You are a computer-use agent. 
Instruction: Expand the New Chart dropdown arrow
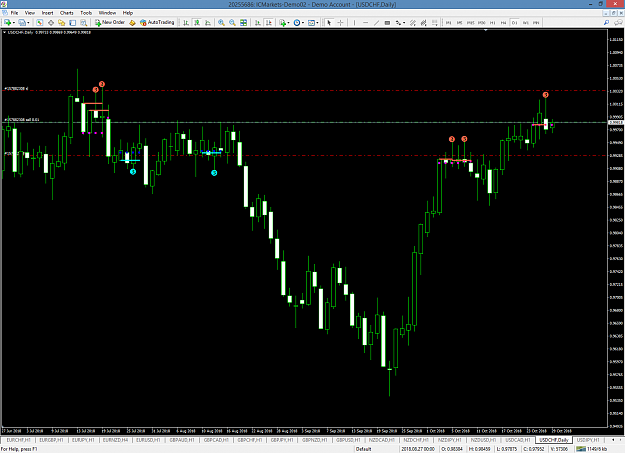tap(14, 23)
